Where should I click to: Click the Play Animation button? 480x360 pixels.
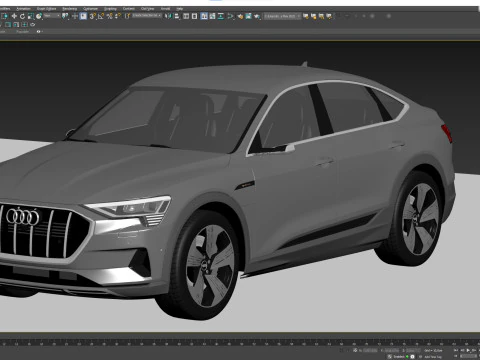(x=468, y=350)
